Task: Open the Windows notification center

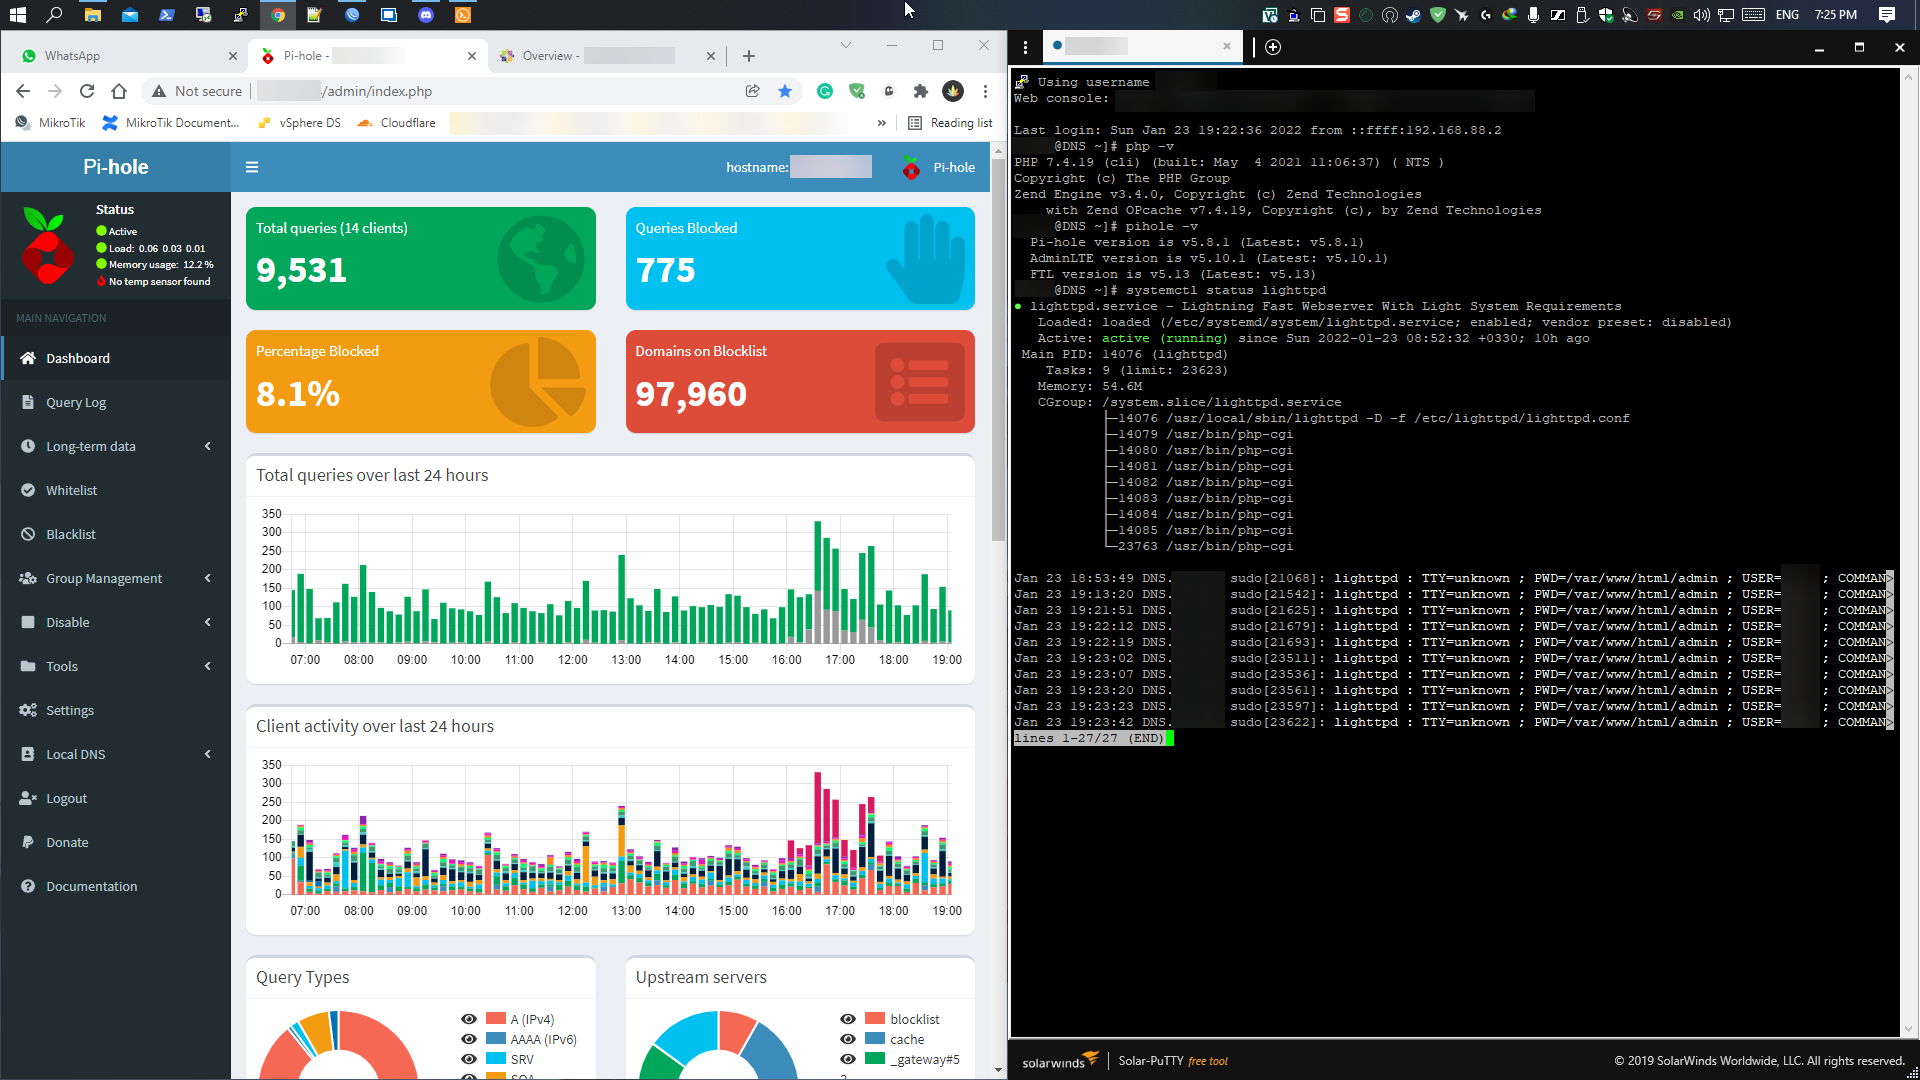Action: [x=1887, y=15]
